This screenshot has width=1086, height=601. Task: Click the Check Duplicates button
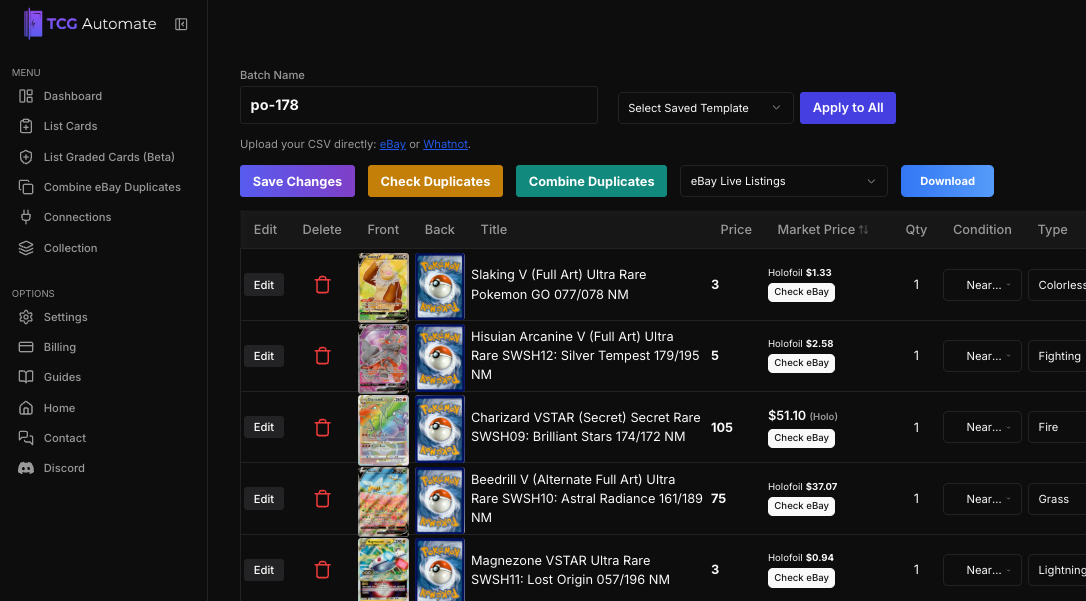point(435,181)
